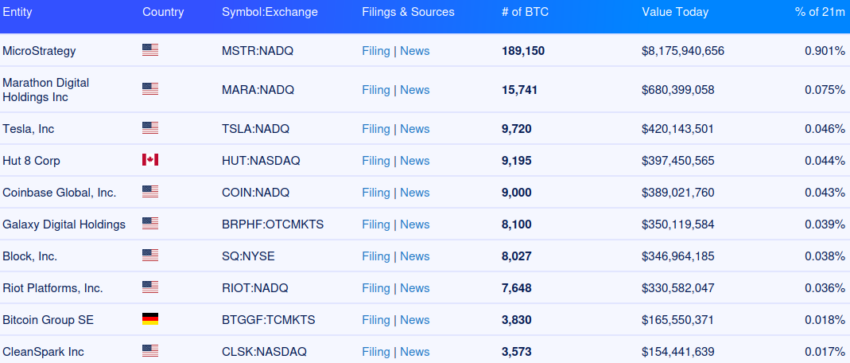Open News link for CleanSpark Inc
This screenshot has width=850, height=363.
[x=415, y=352]
